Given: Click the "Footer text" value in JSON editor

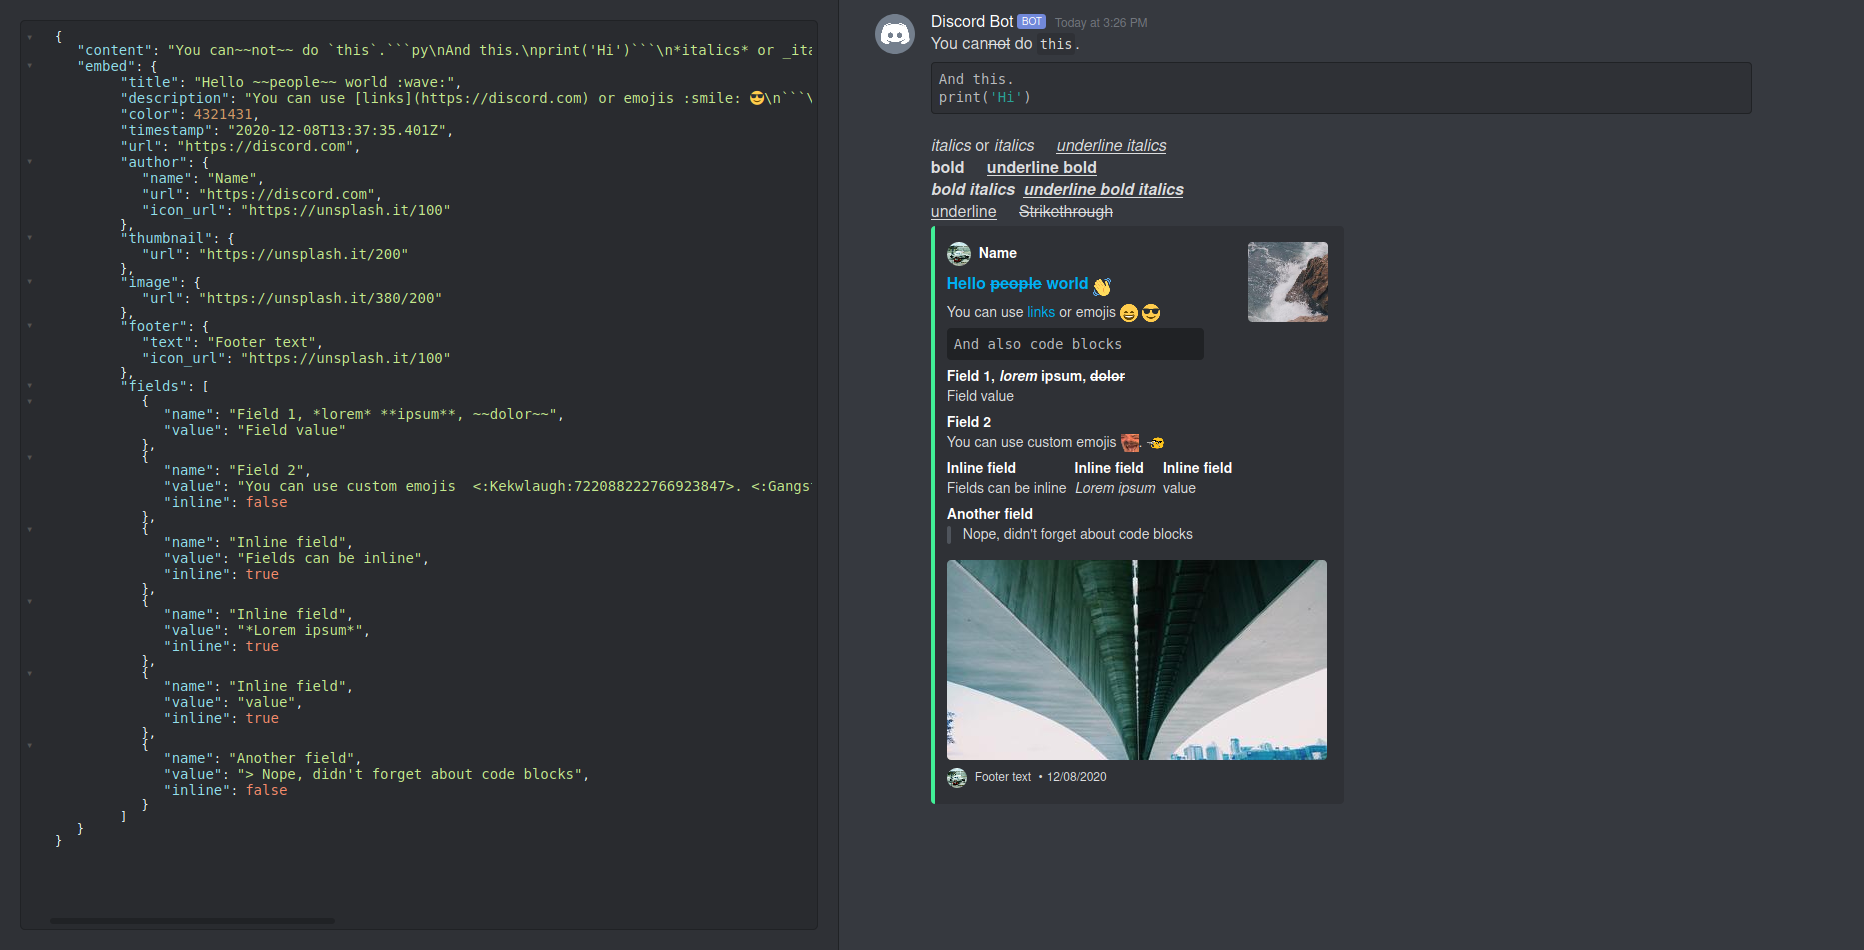Looking at the screenshot, I should [x=262, y=342].
